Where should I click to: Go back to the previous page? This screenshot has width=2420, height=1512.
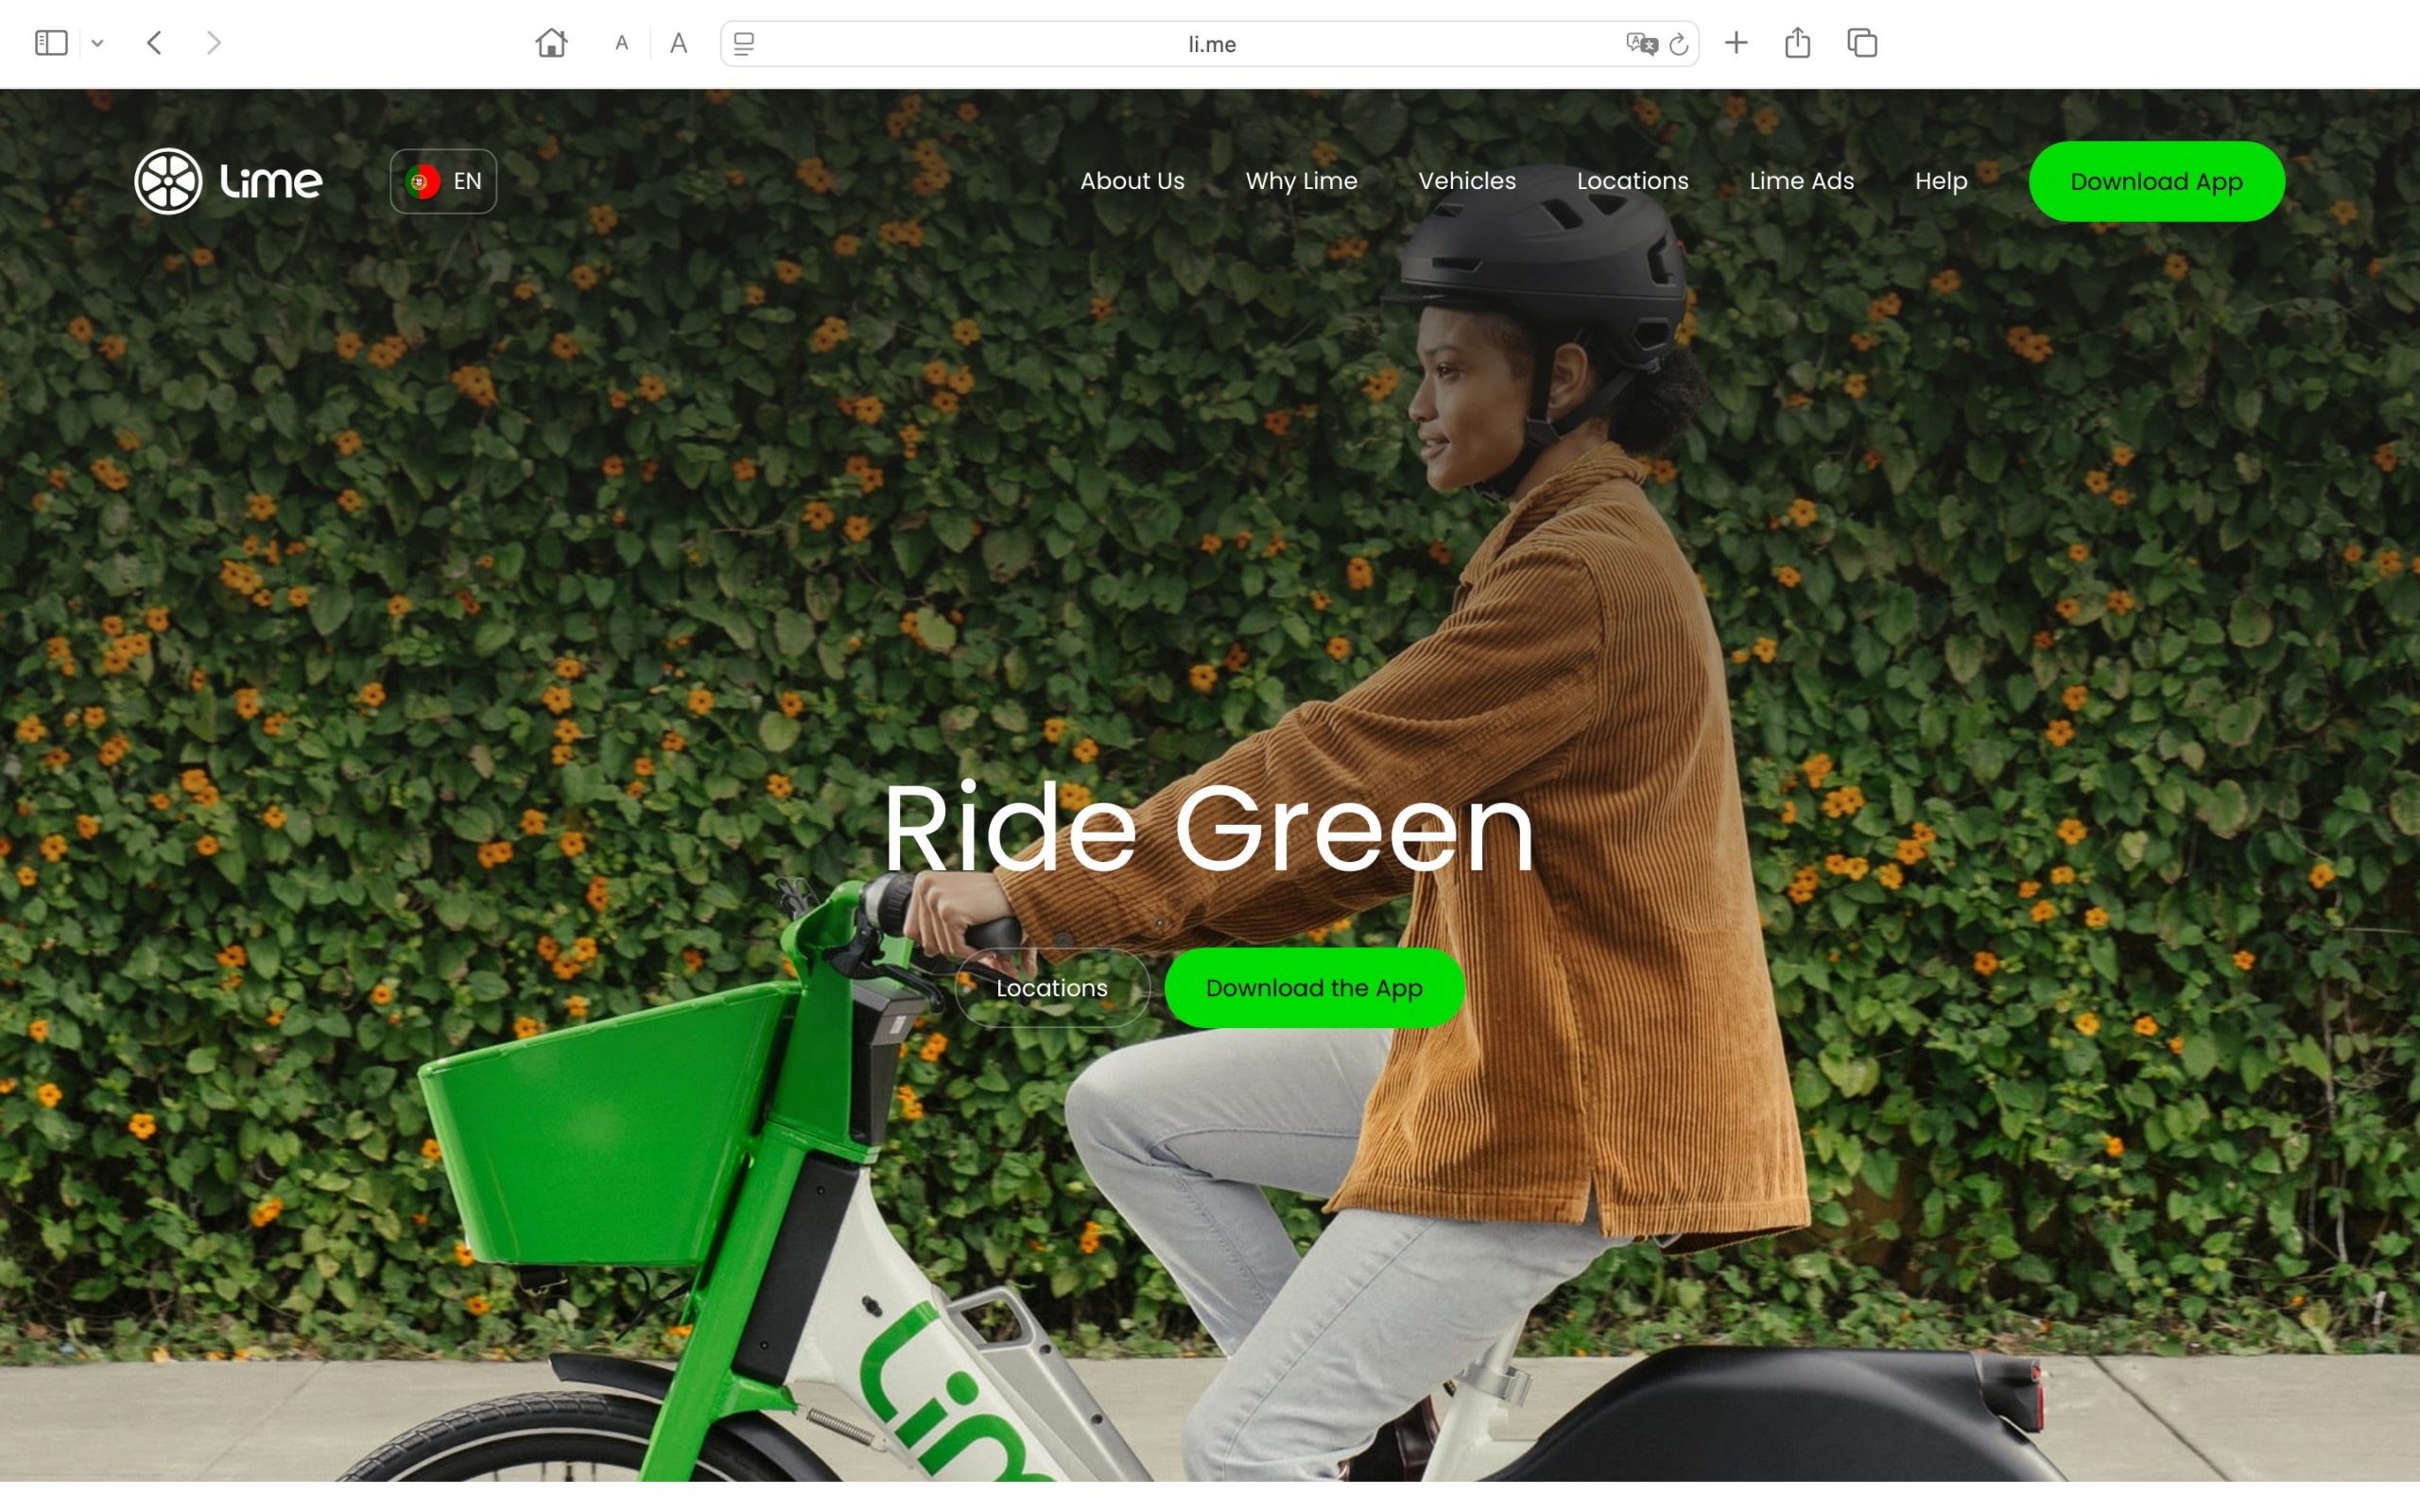click(x=154, y=43)
